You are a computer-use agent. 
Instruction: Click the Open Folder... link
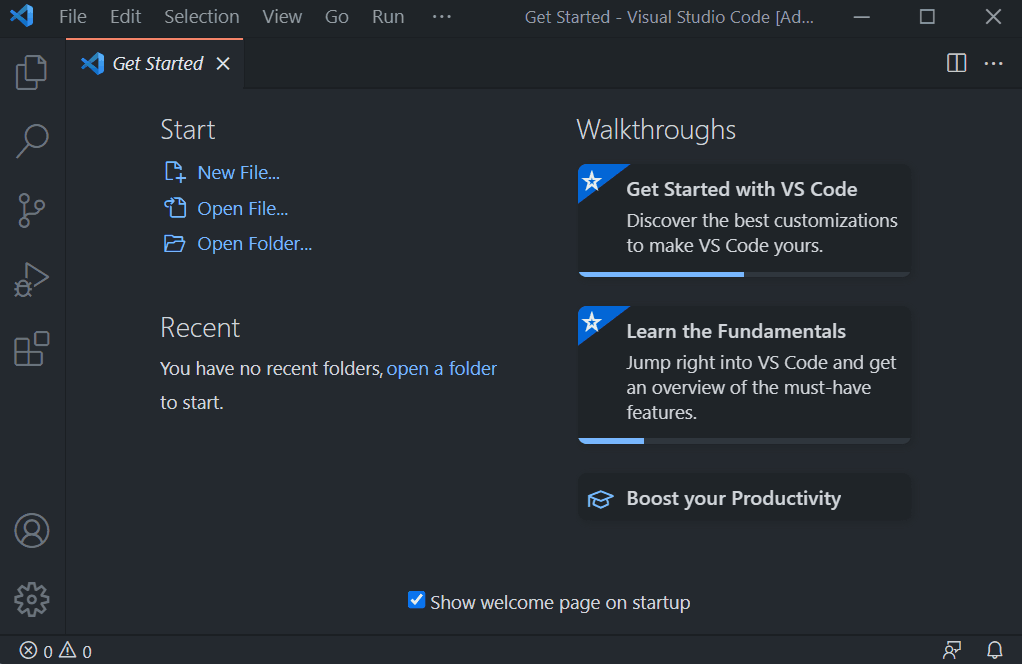click(x=255, y=244)
